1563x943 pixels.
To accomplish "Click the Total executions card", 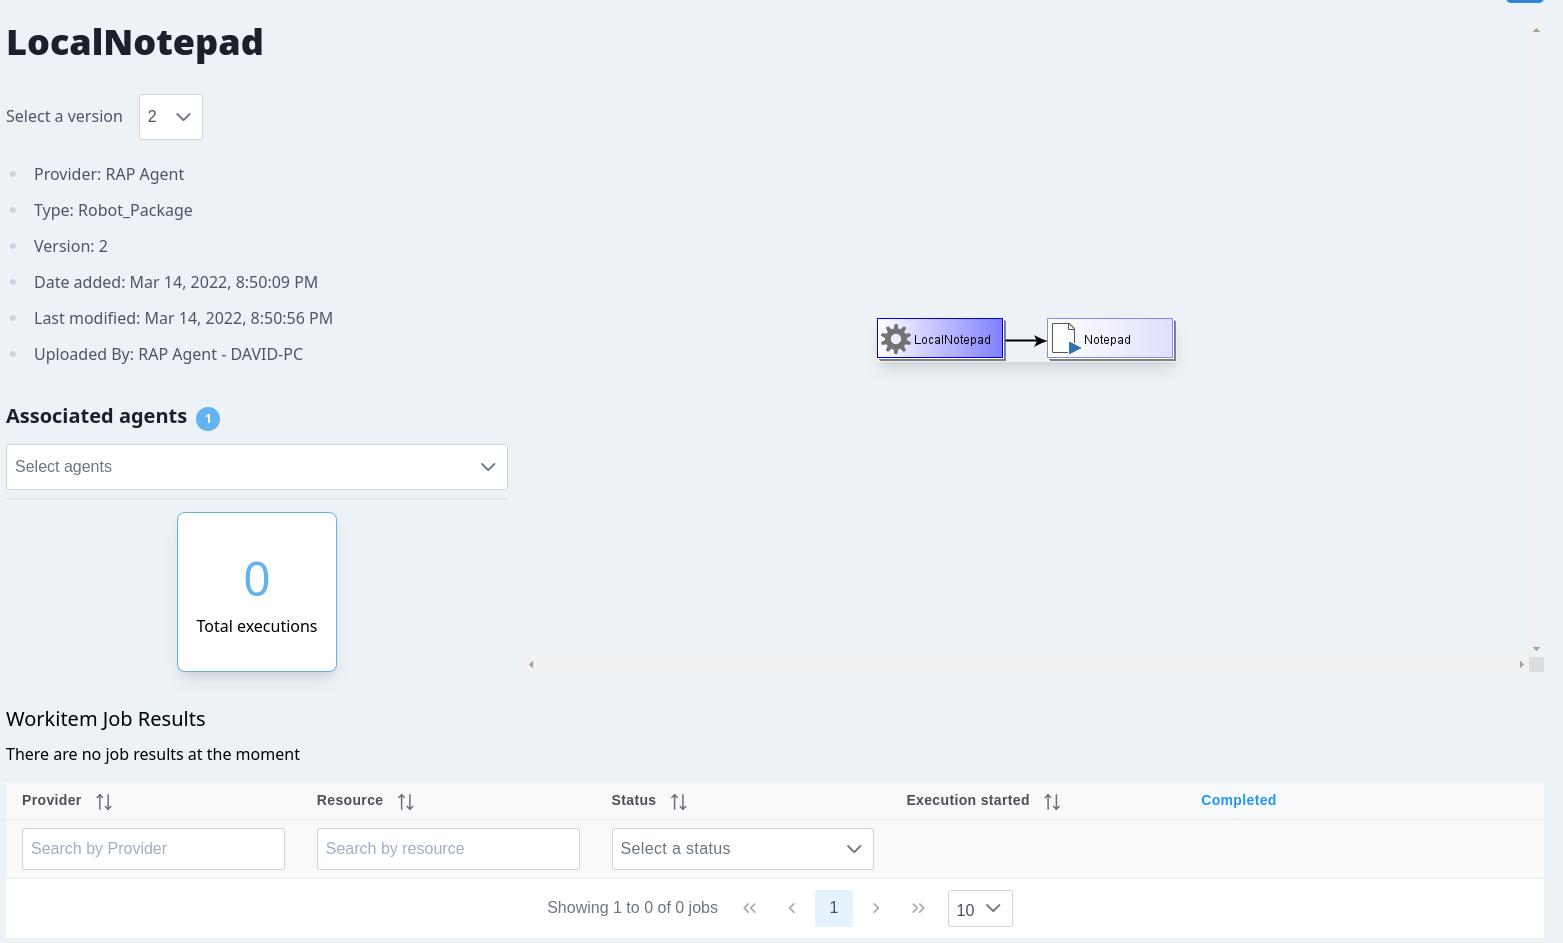I will click(257, 592).
